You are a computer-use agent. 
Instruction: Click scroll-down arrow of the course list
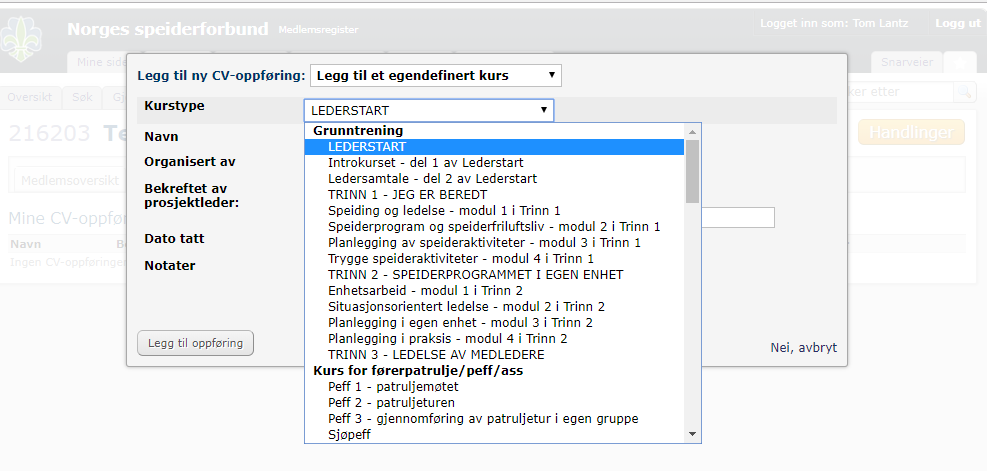(692, 434)
